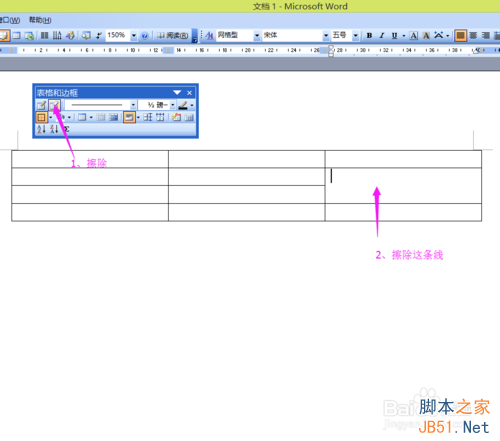Sort ascending A-Z icon
The width and height of the screenshot is (500, 441).
[x=41, y=129]
